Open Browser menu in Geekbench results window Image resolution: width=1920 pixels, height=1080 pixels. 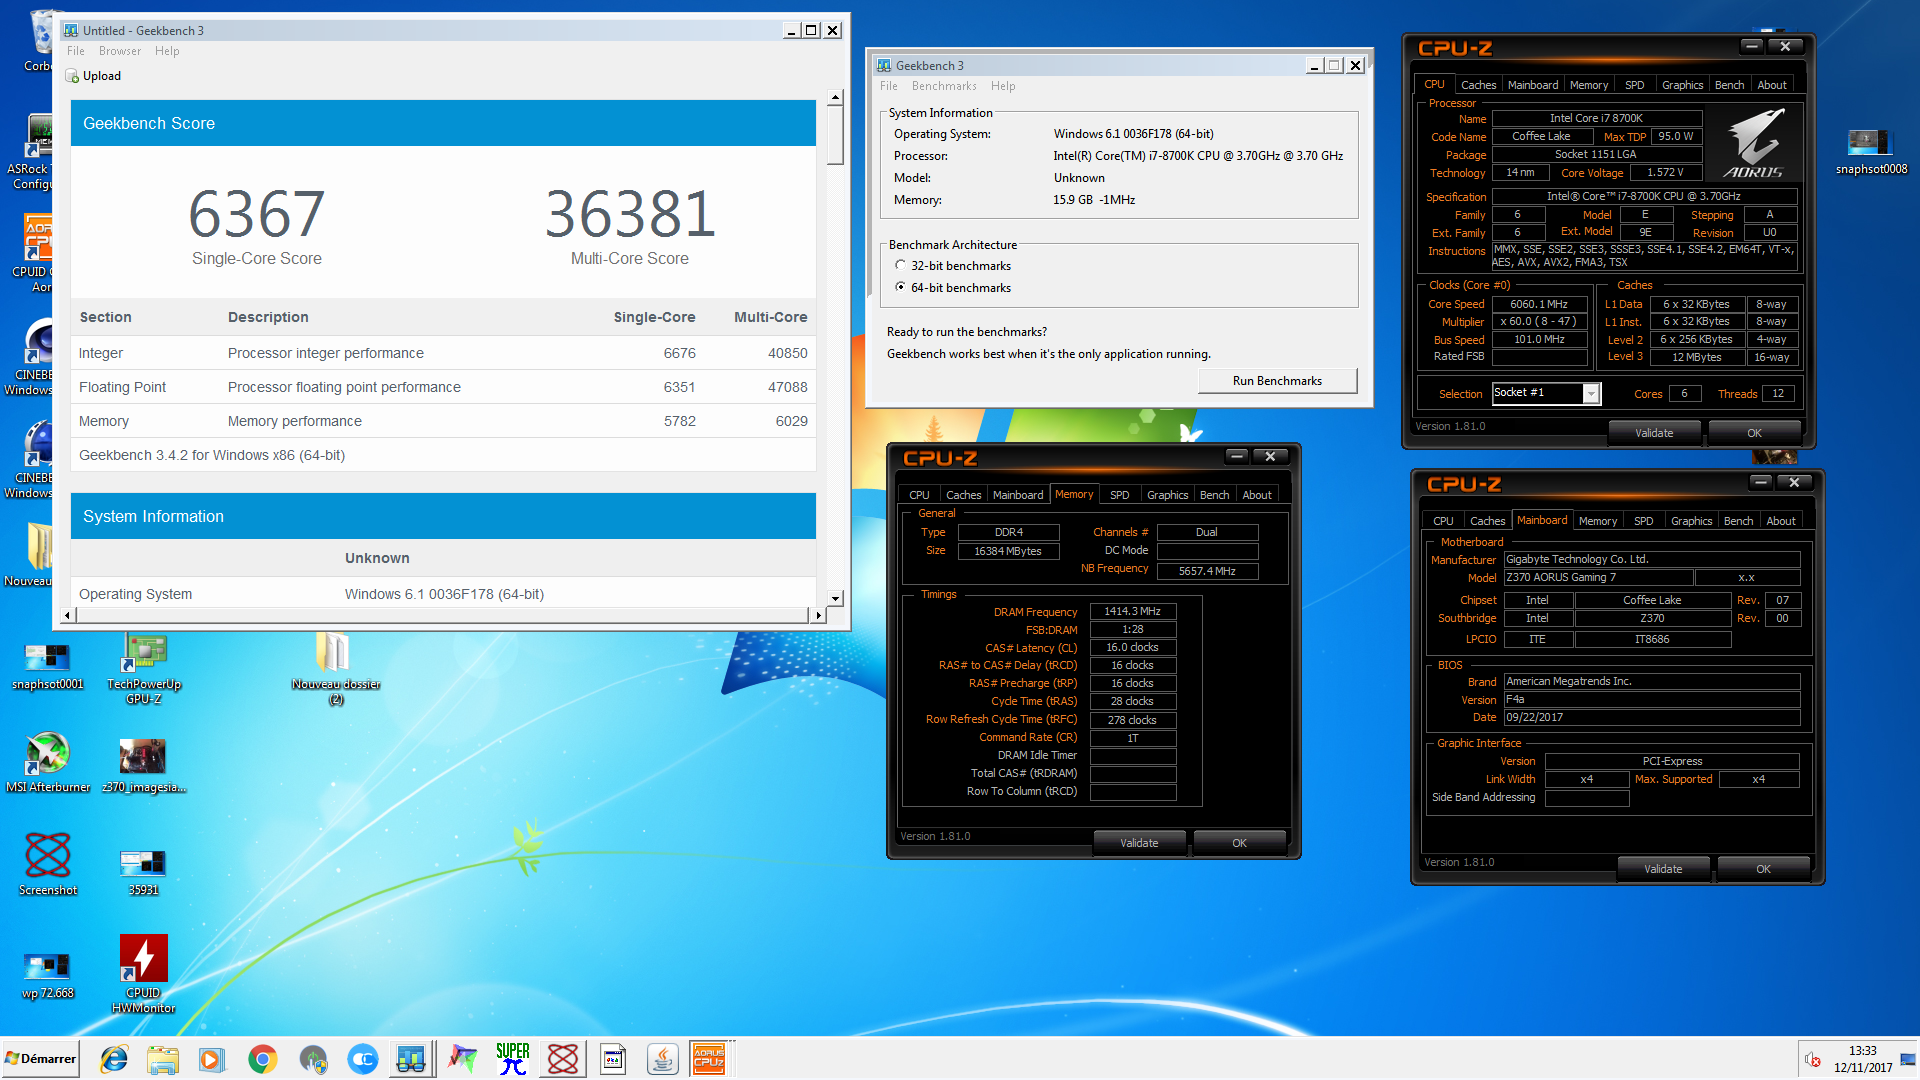pos(120,51)
